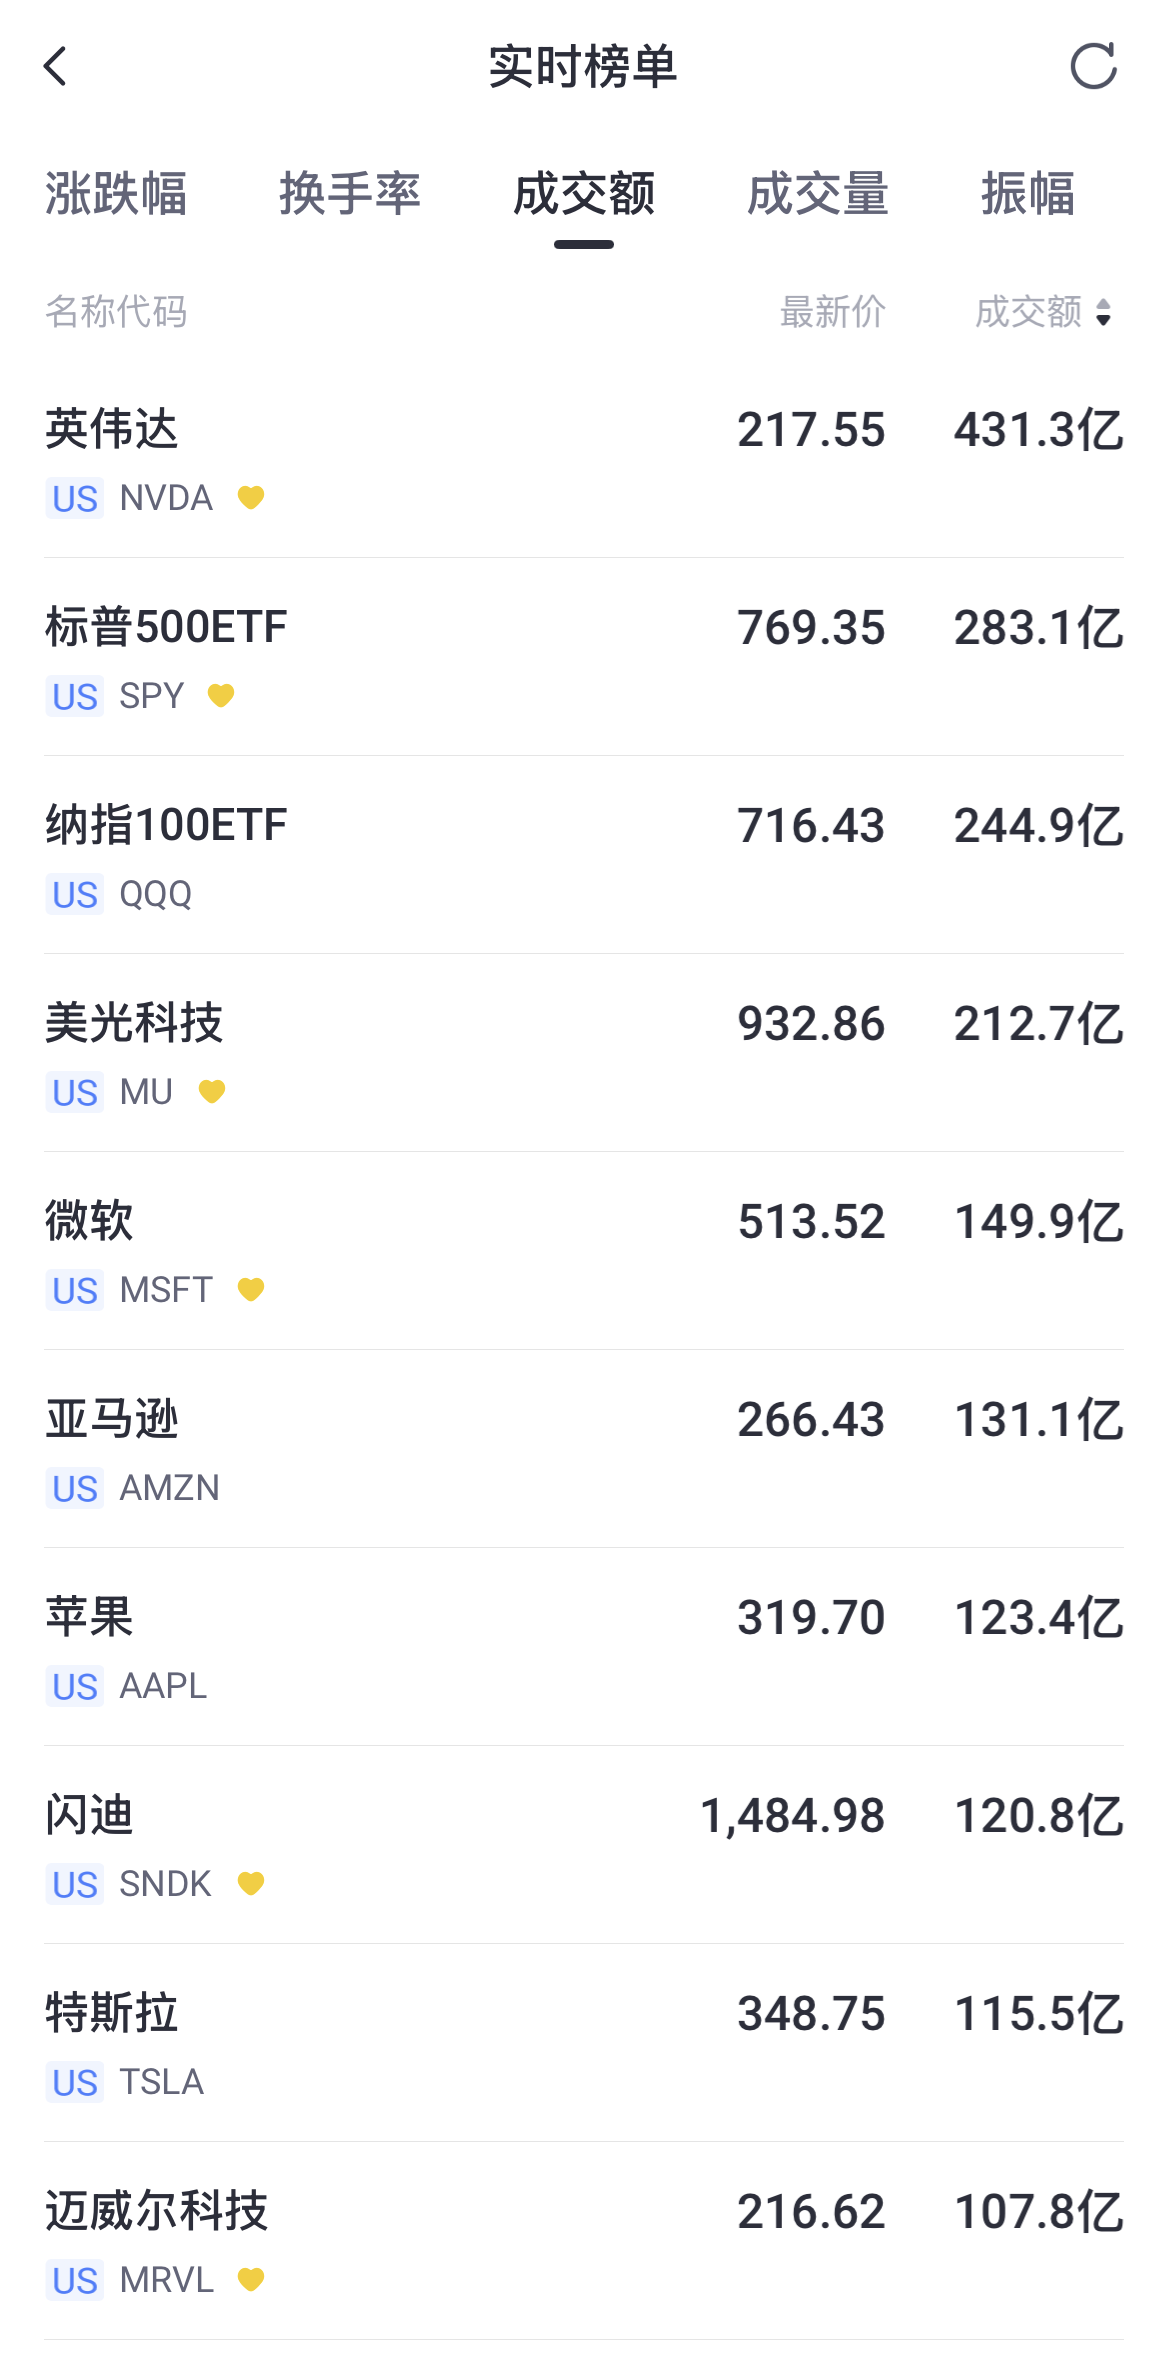Tap the heart icon beside NVDA

(251, 497)
